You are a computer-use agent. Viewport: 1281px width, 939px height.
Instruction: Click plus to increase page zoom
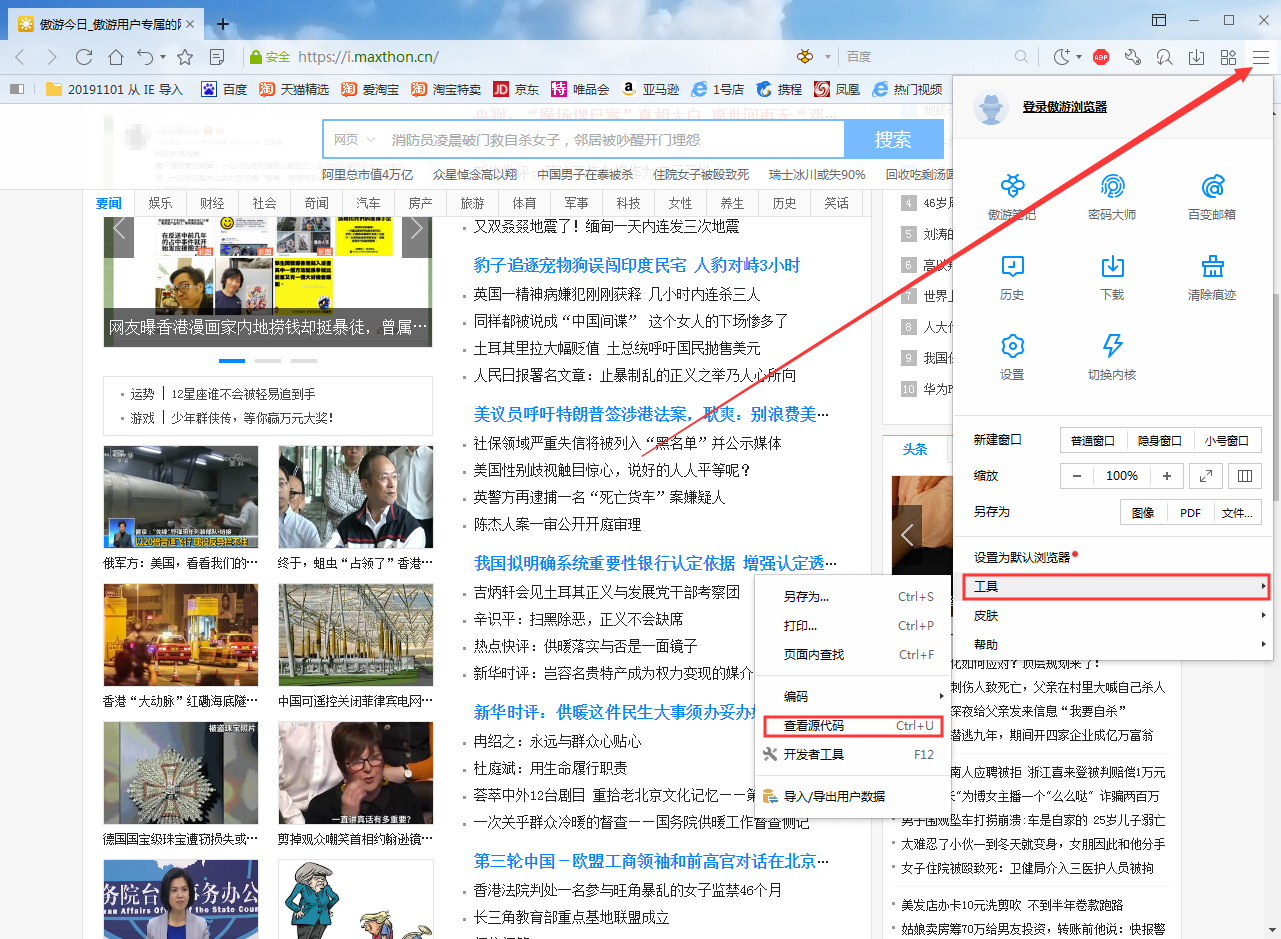[1166, 475]
